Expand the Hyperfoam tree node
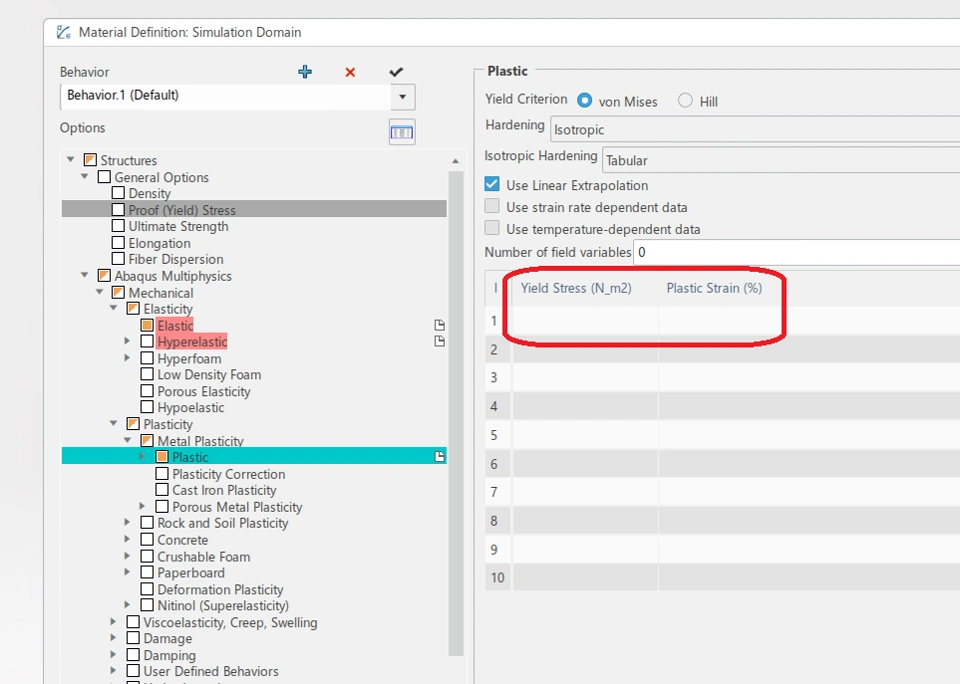Image resolution: width=960 pixels, height=684 pixels. click(x=127, y=358)
